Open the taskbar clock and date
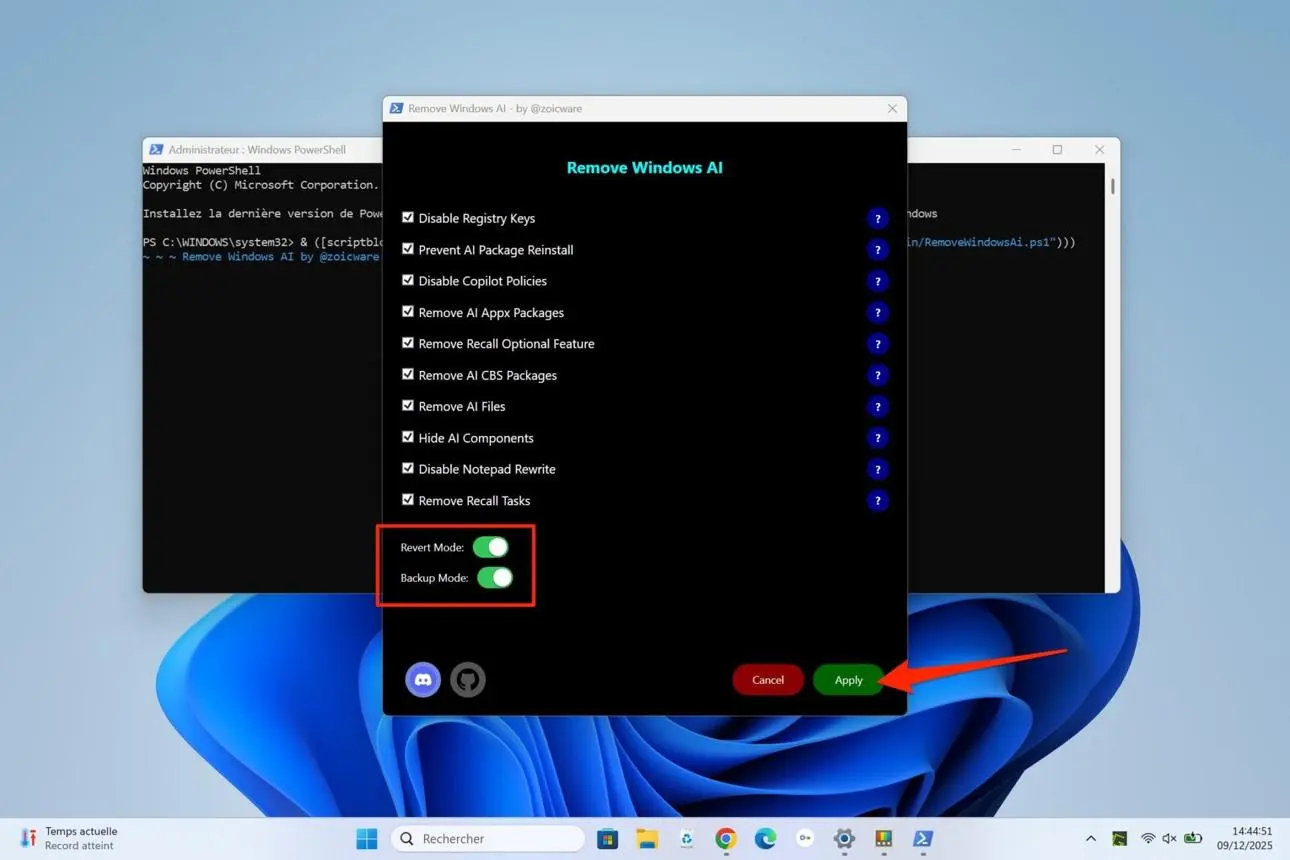Screen dimensions: 1290x860 (x=1244, y=839)
